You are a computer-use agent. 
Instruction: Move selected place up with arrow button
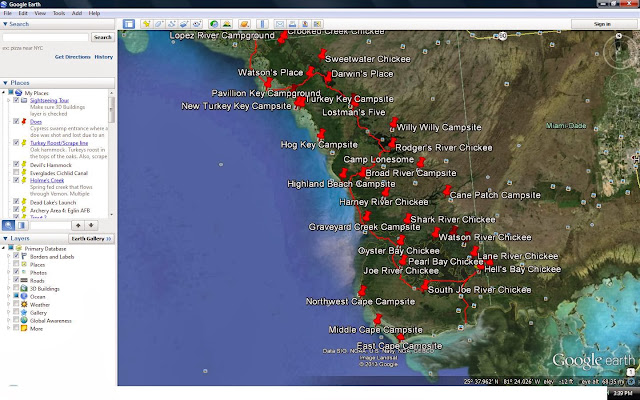tap(78, 225)
